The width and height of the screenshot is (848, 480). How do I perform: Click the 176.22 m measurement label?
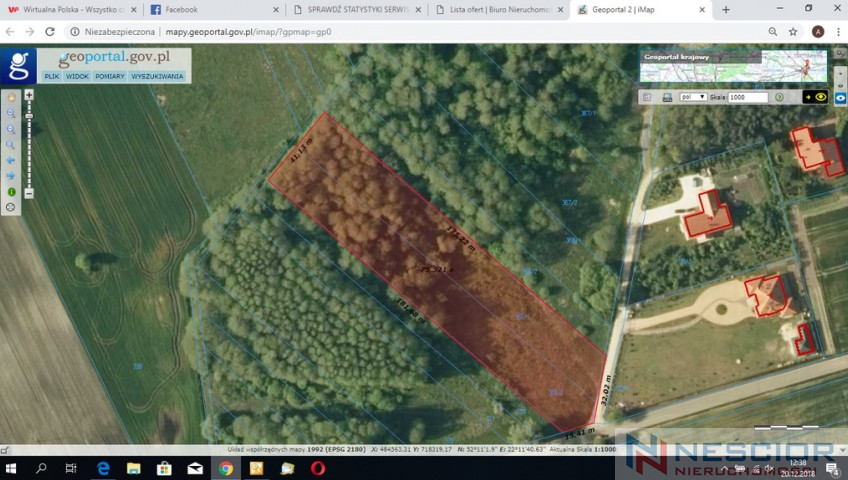click(x=461, y=238)
